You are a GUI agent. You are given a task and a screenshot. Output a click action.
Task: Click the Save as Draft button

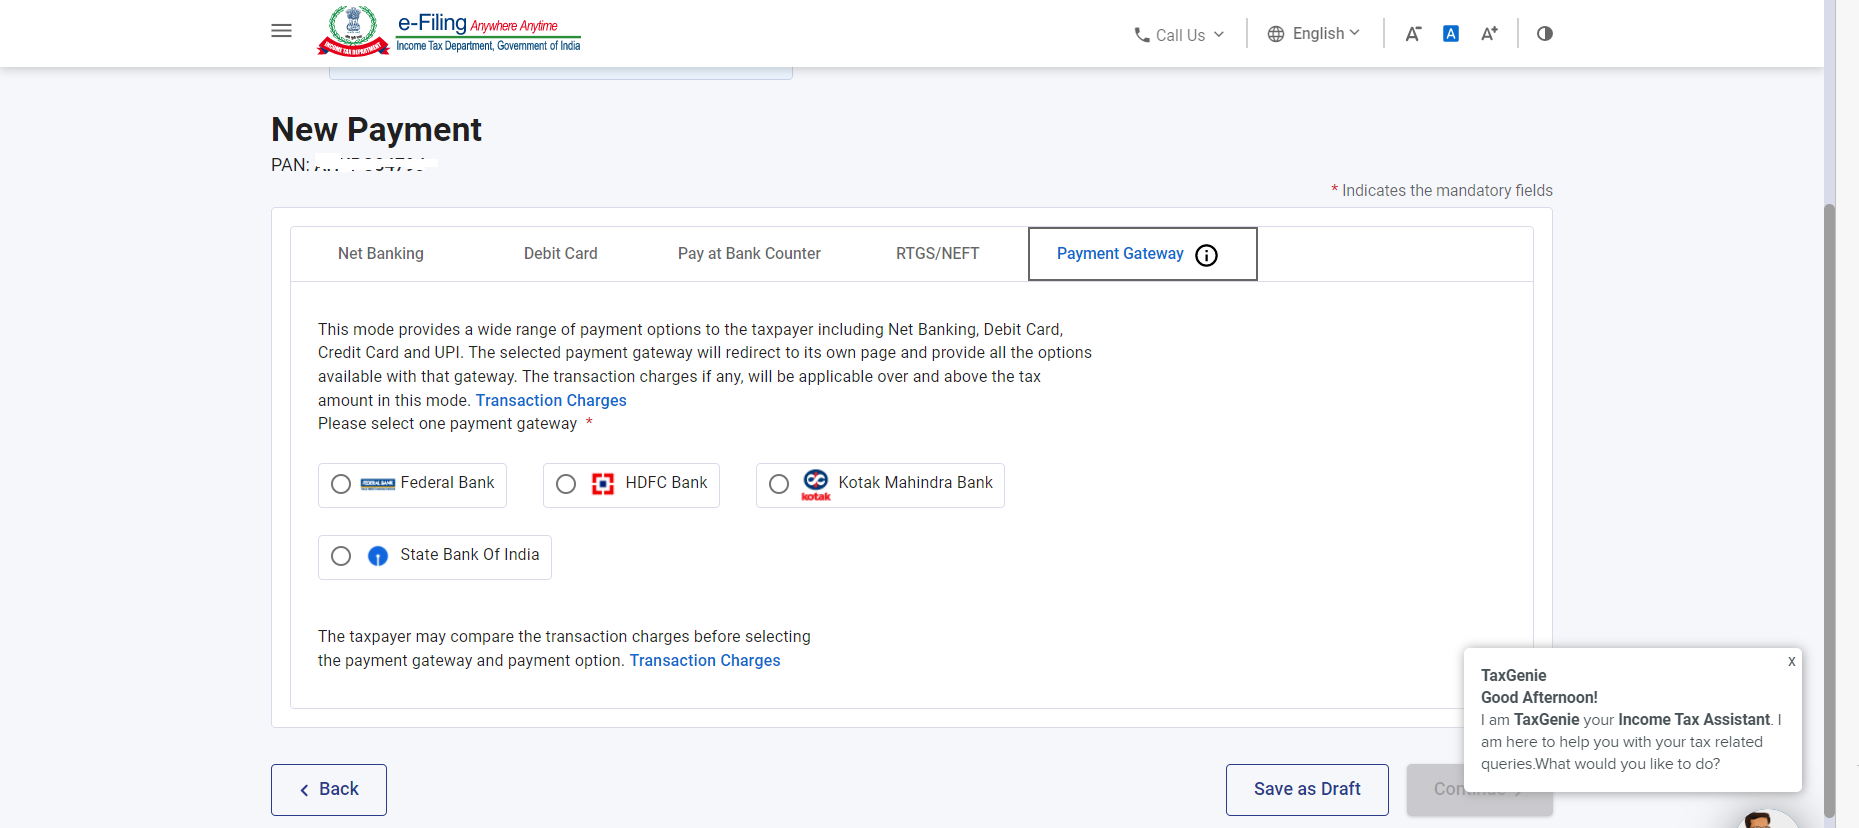tap(1306, 789)
